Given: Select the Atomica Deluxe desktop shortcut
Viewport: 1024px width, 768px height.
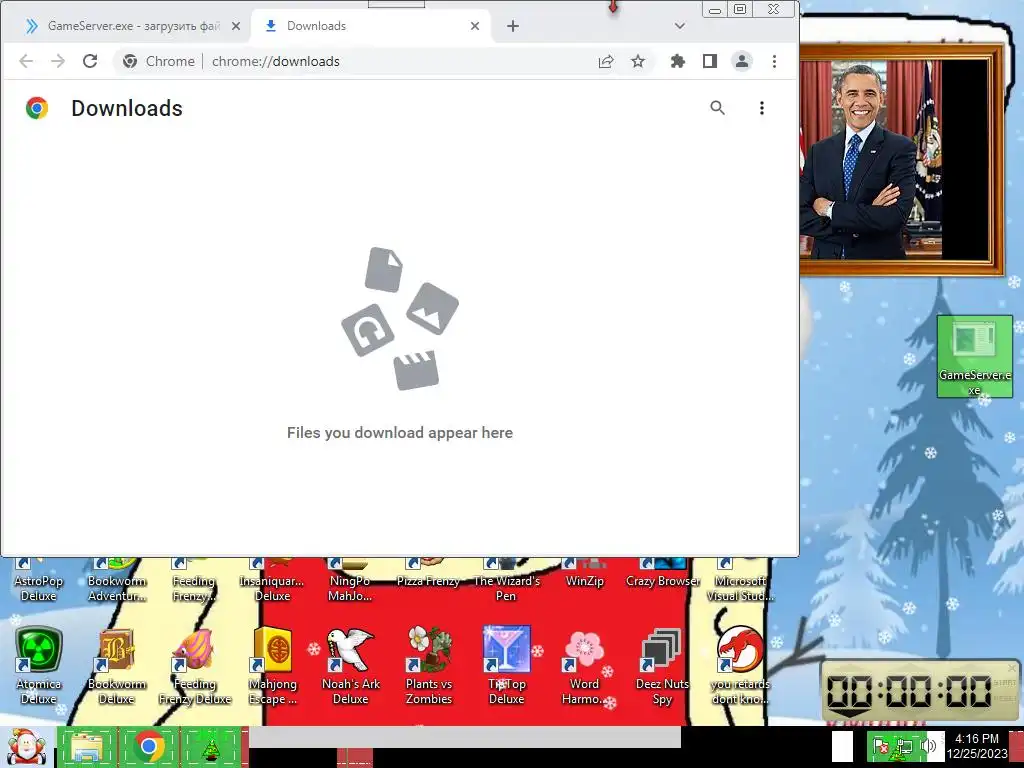Looking at the screenshot, I should 39,665.
